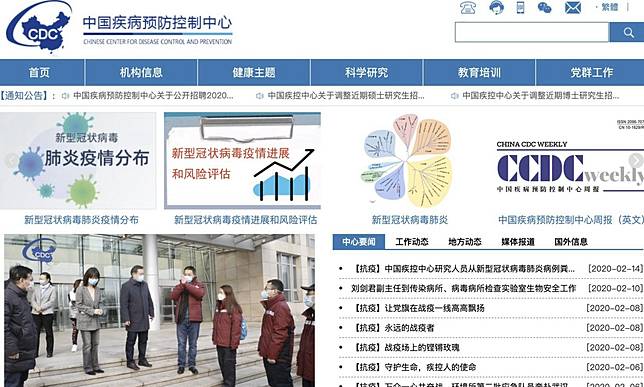The image size is (644, 387).
Task: Open the CCDC weekly banner image
Action: click(570, 161)
